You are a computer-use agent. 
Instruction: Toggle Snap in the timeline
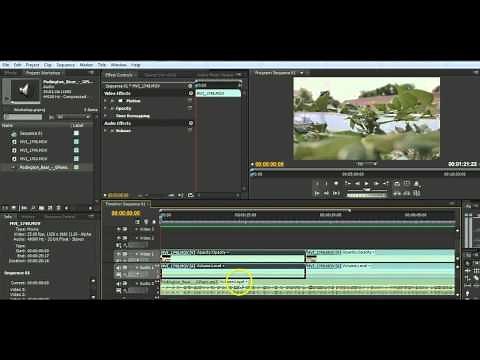coord(138,222)
